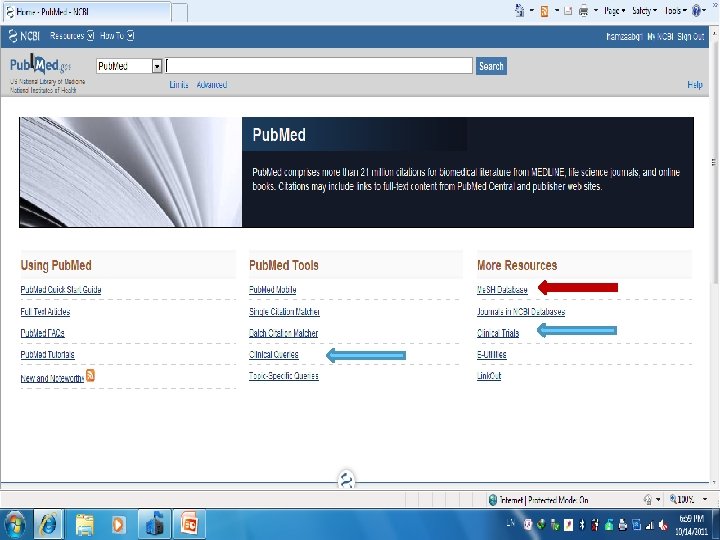Click the Sign Out link
Image resolution: width=720 pixels, height=540 pixels.
[691, 36]
